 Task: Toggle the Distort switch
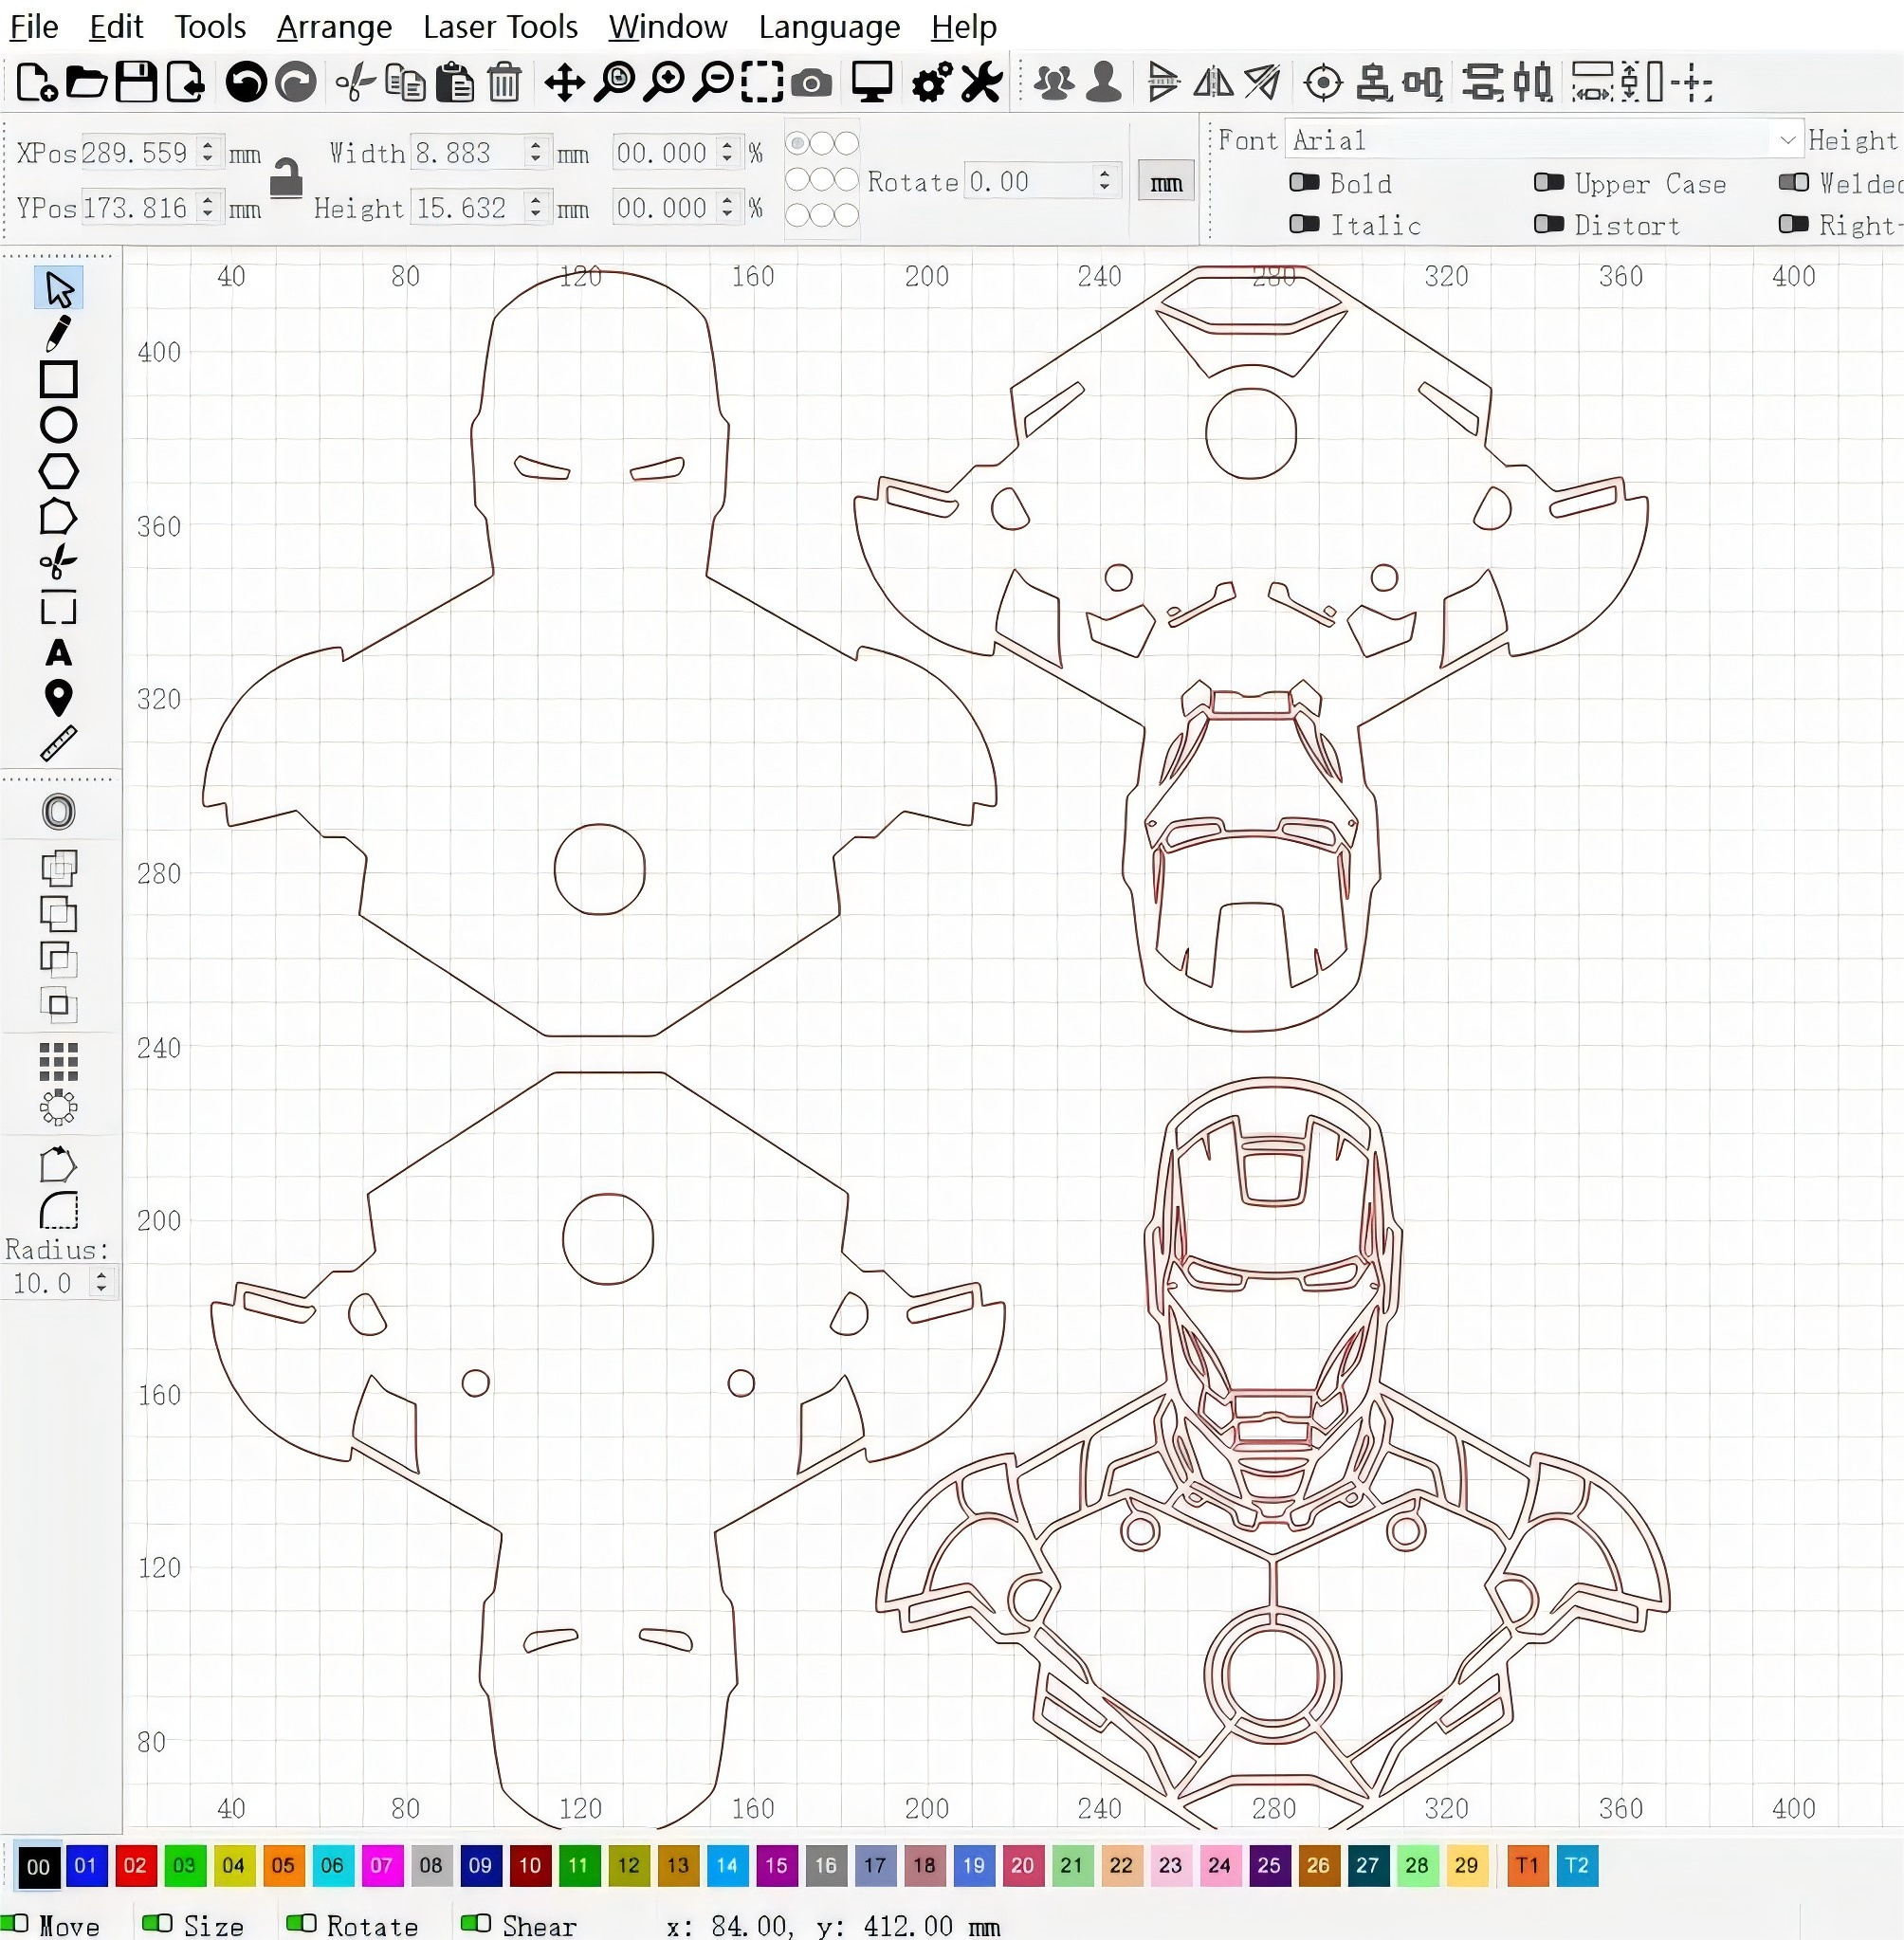coord(1549,224)
